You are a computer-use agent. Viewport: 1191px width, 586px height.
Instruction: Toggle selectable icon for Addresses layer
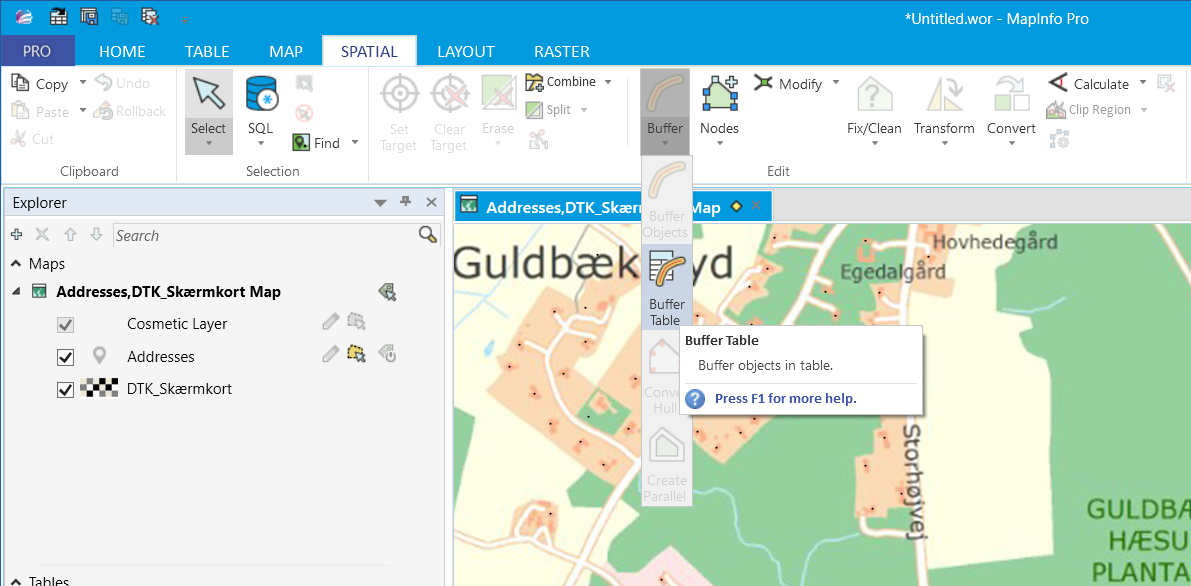point(357,354)
